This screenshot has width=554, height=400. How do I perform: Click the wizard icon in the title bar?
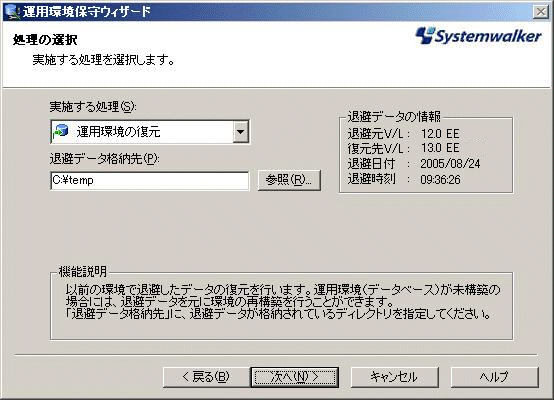tap(12, 11)
